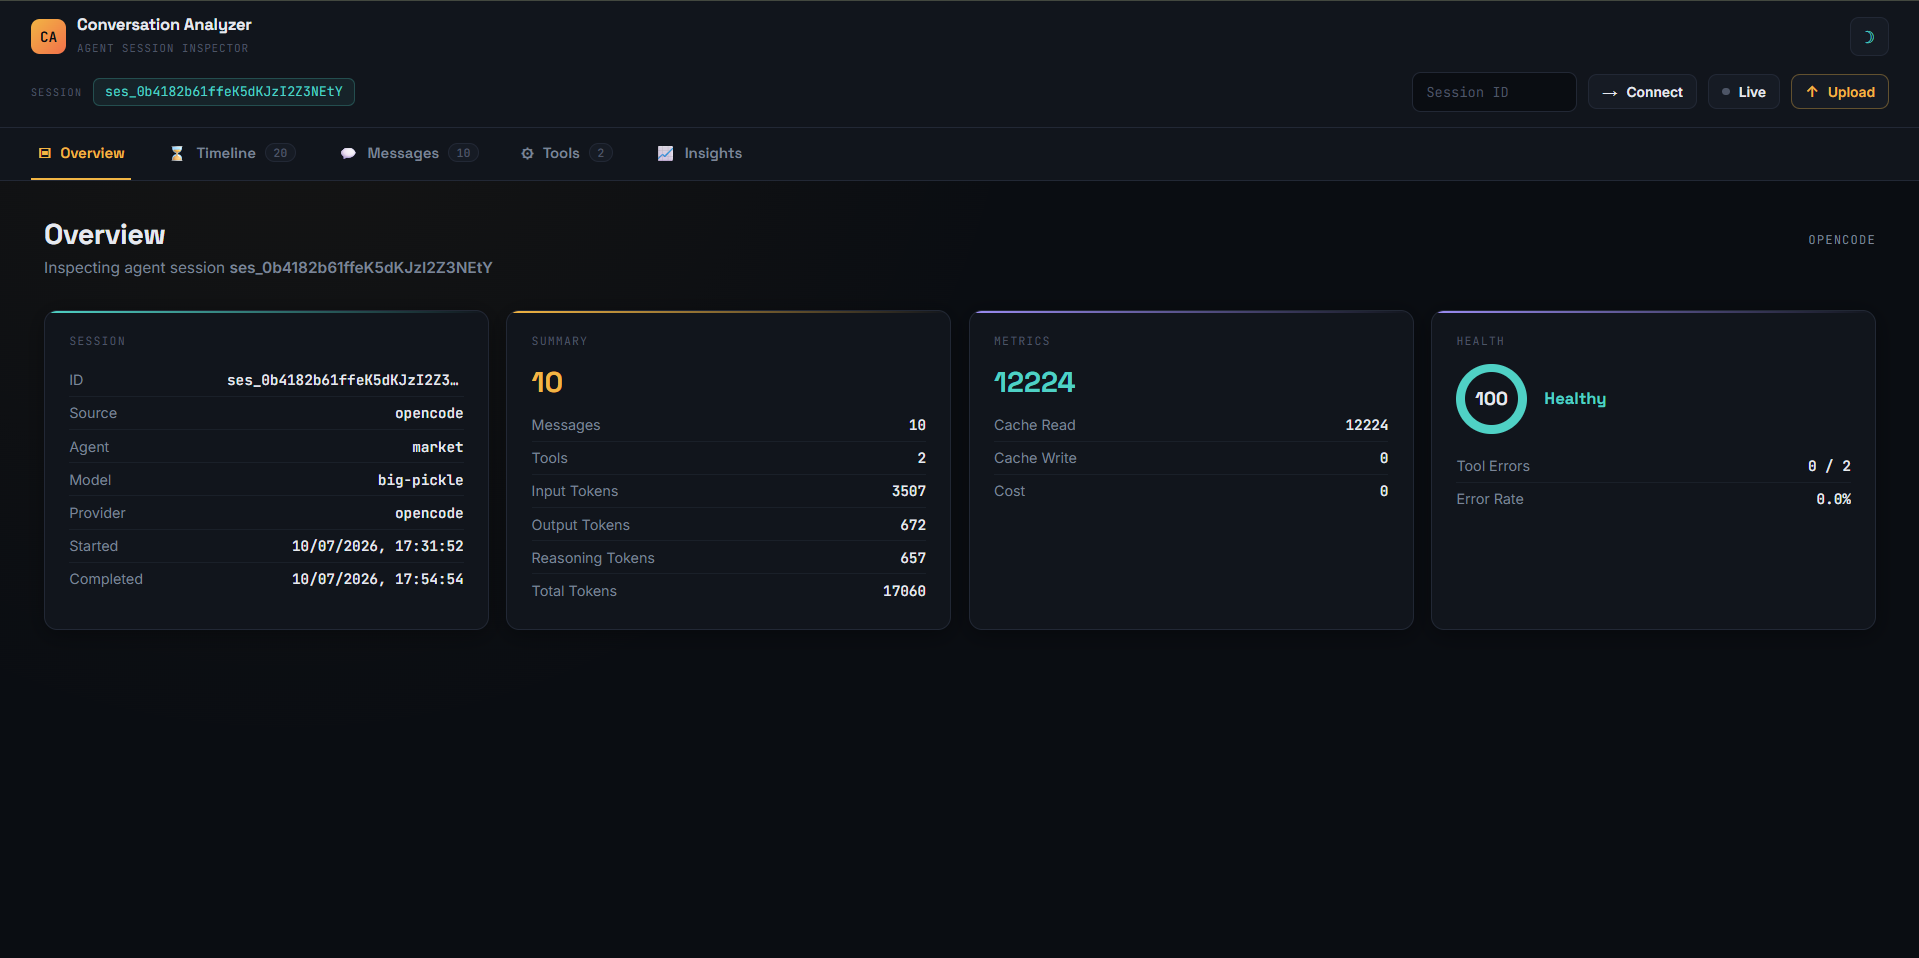The height and width of the screenshot is (958, 1919).
Task: Click the Output Tokens value 672
Action: coord(912,525)
